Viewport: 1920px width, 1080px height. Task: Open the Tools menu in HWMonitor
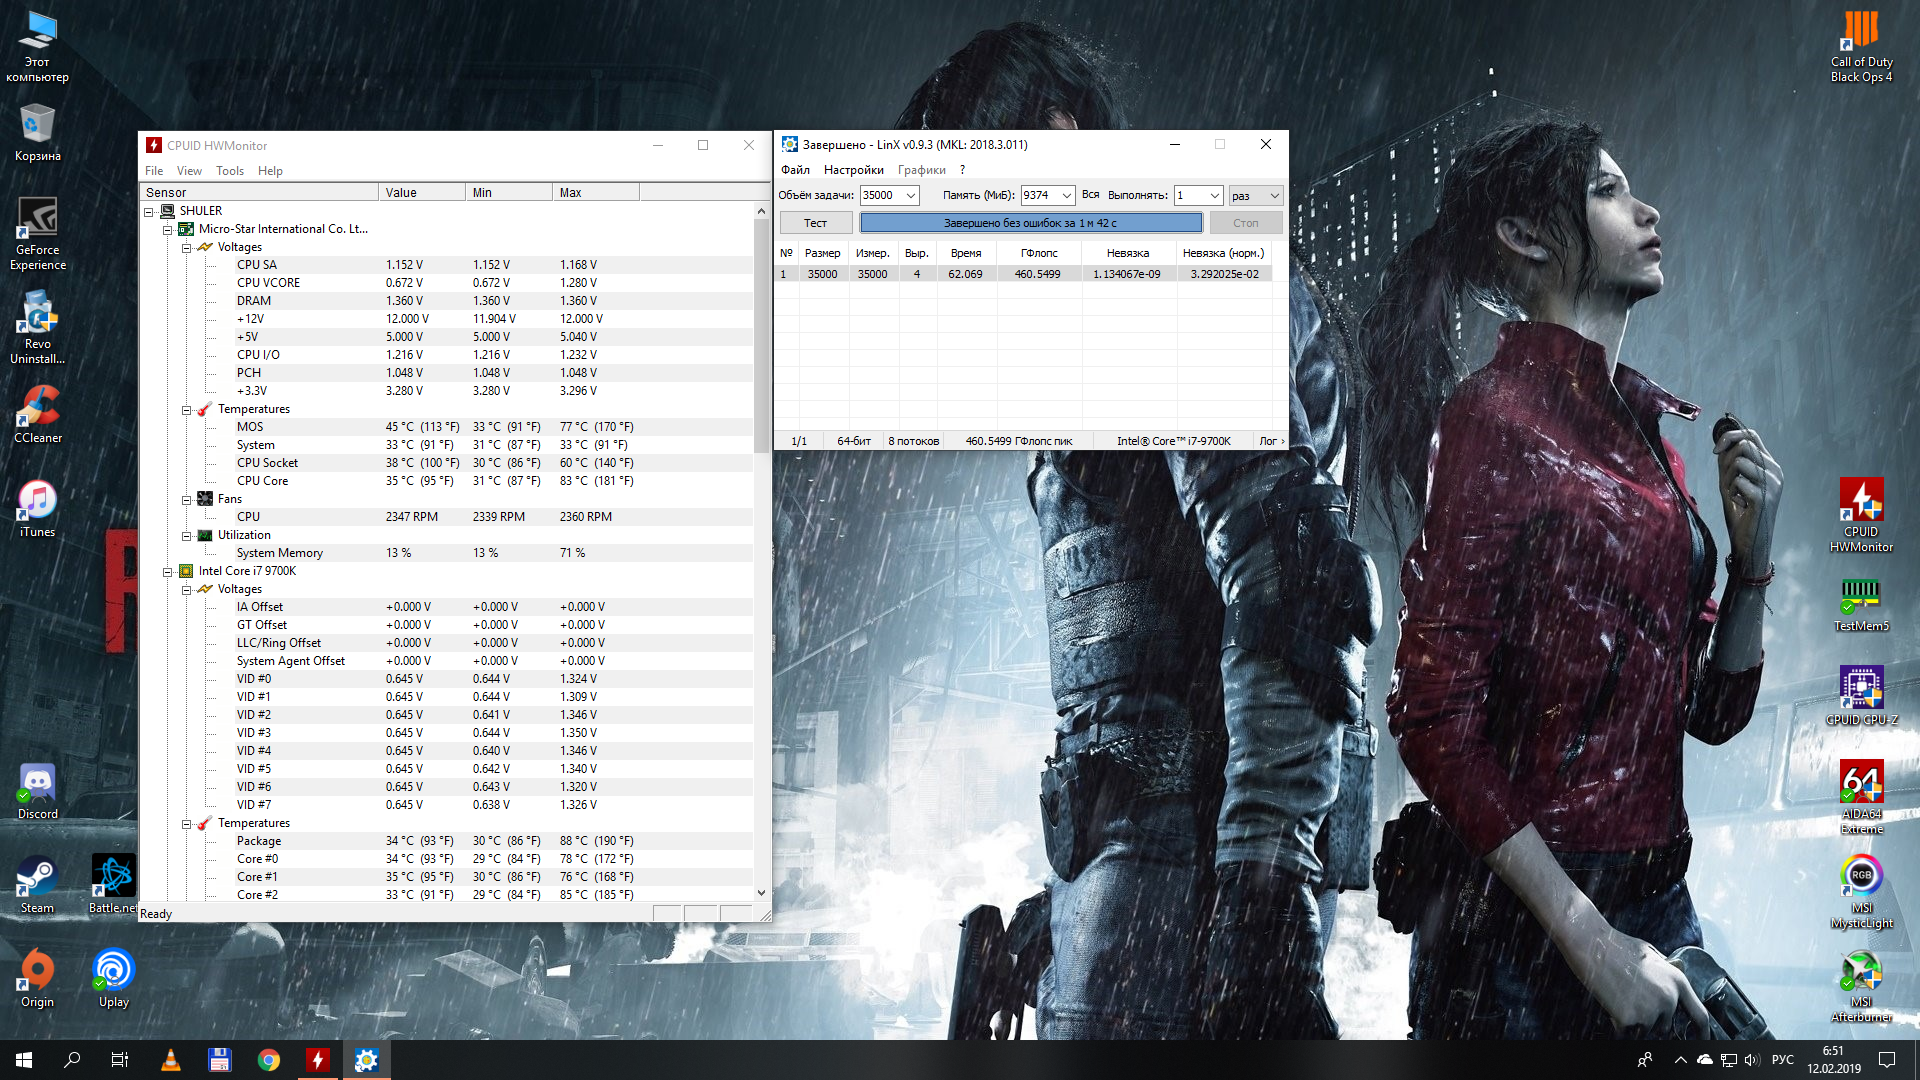pyautogui.click(x=229, y=171)
